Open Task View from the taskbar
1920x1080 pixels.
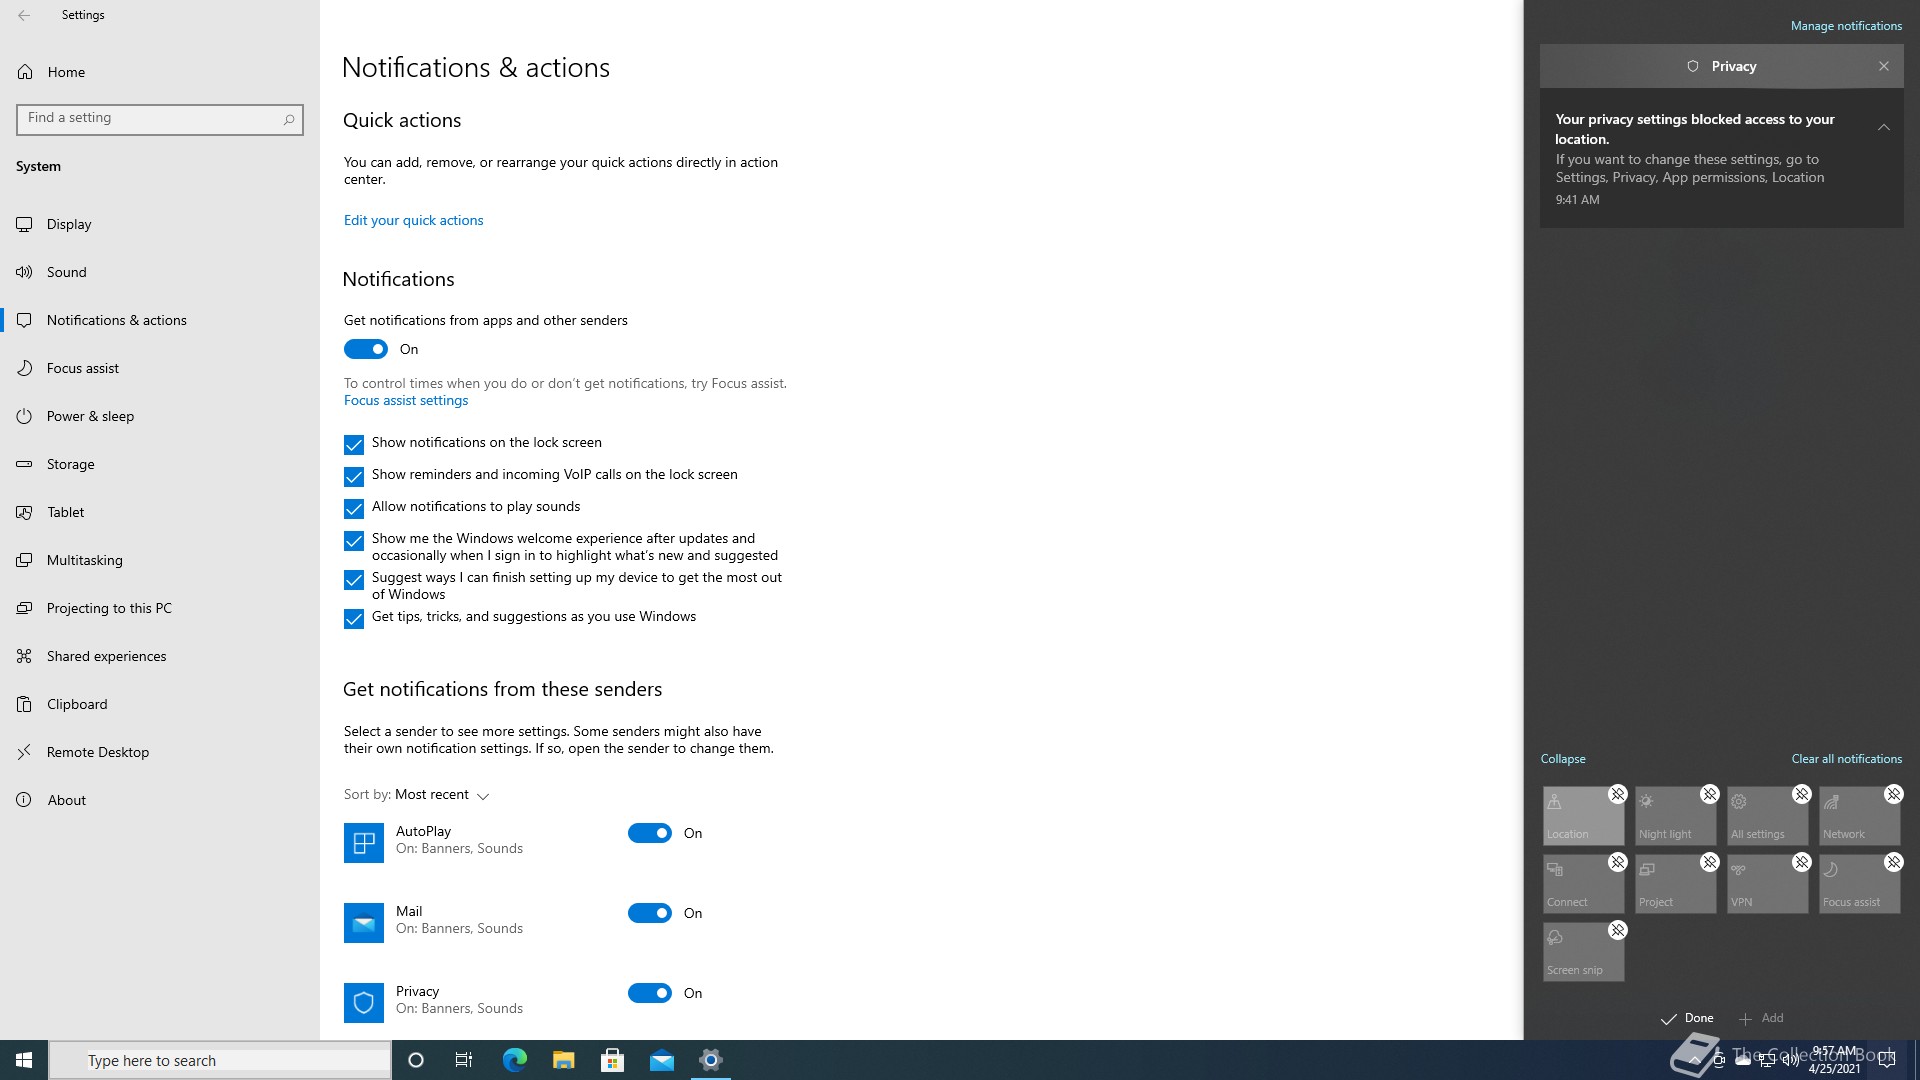tap(464, 1060)
